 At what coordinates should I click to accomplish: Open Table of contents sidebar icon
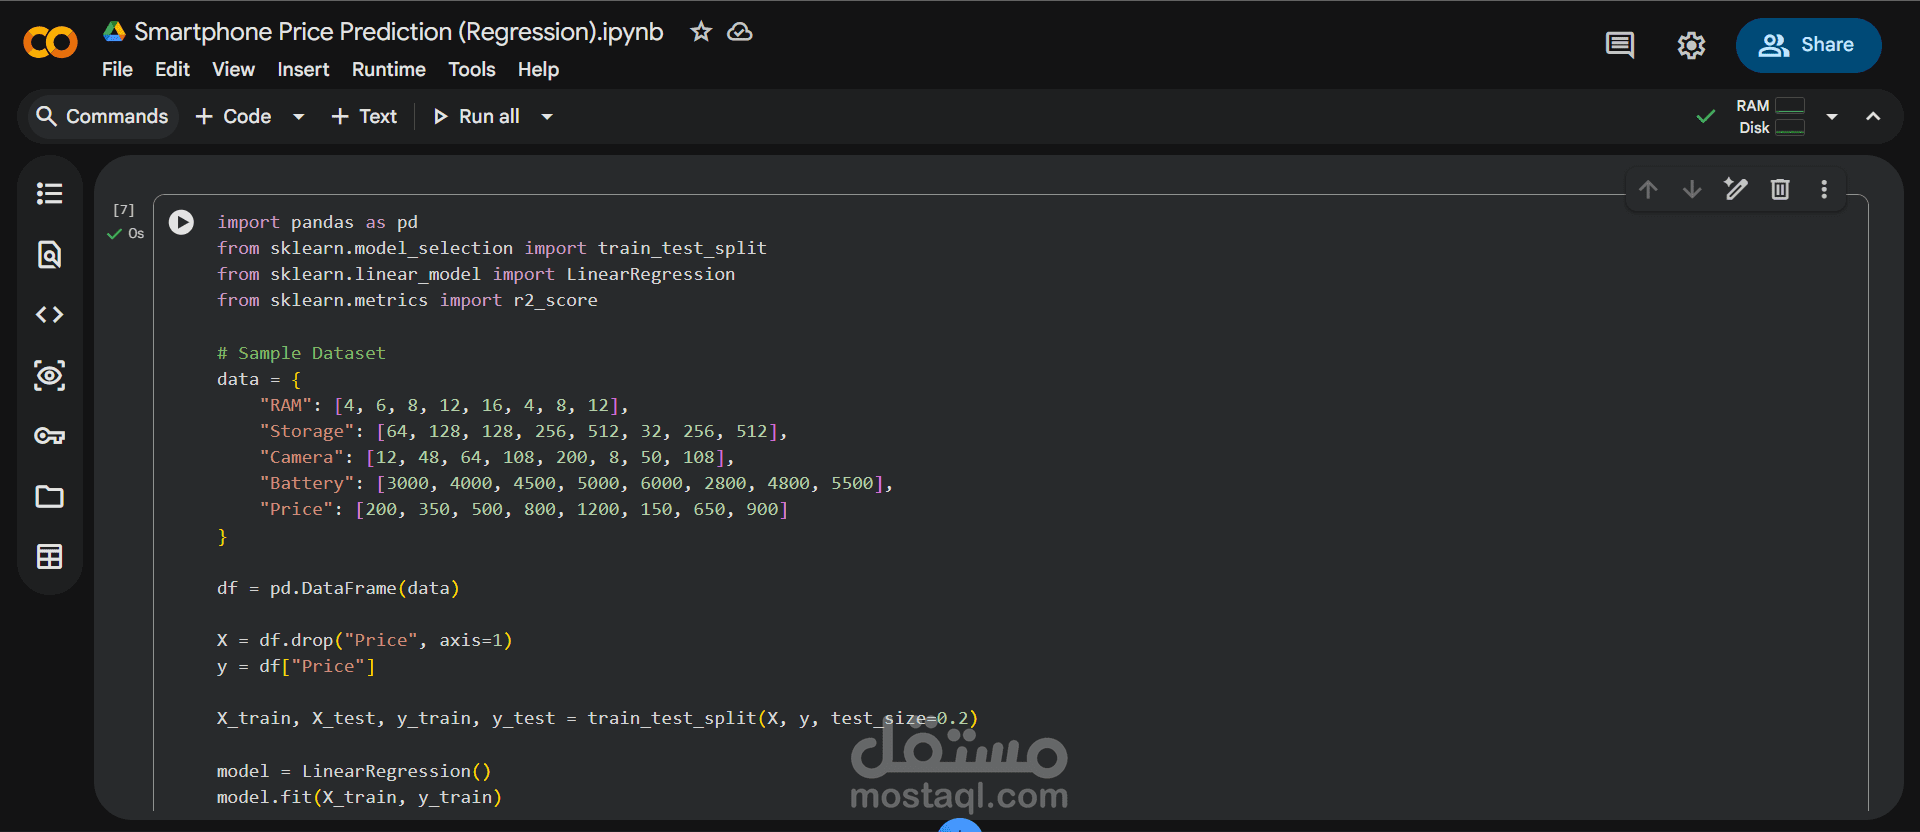49,193
